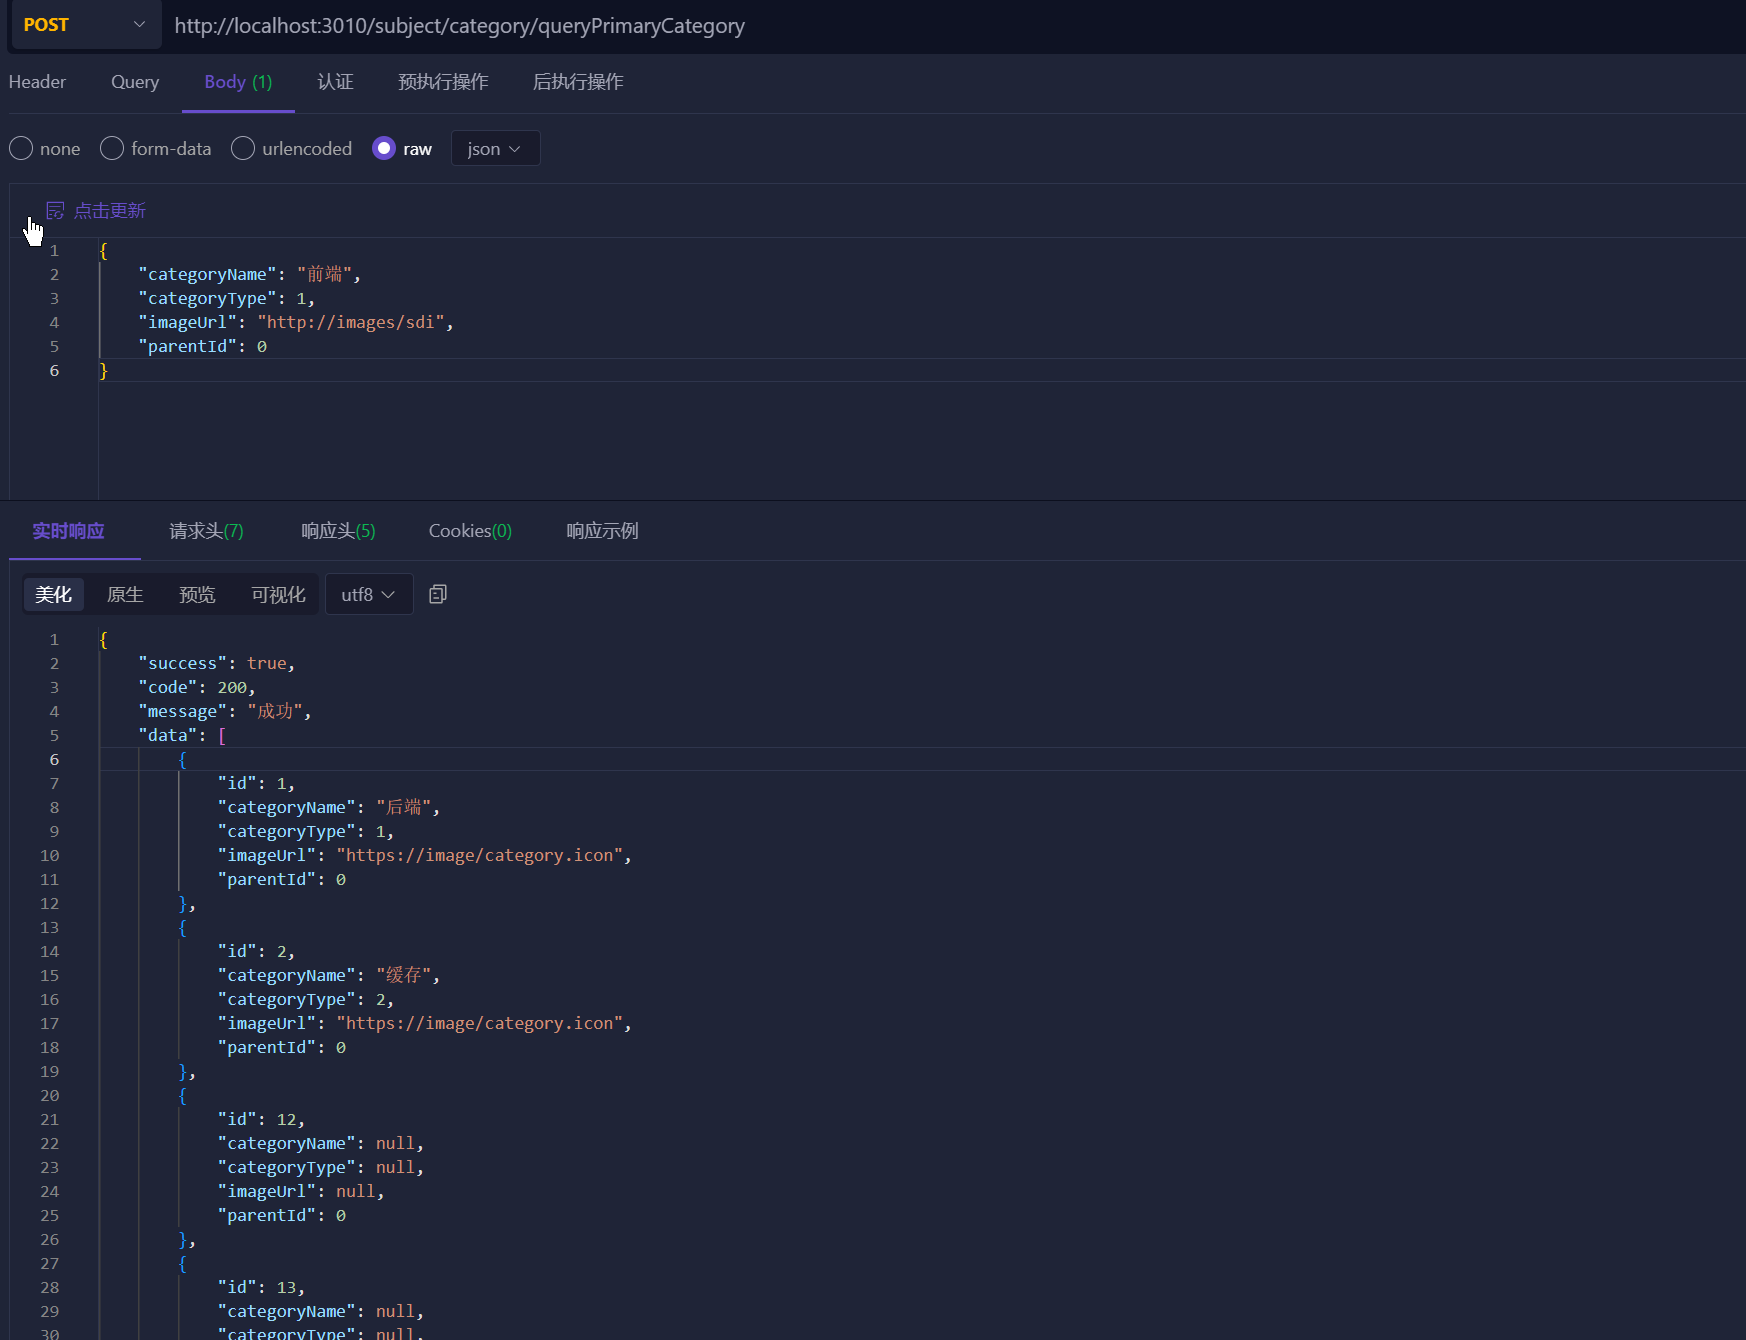The image size is (1746, 1340).
Task: Select the Body (1) tab
Action: [x=238, y=82]
